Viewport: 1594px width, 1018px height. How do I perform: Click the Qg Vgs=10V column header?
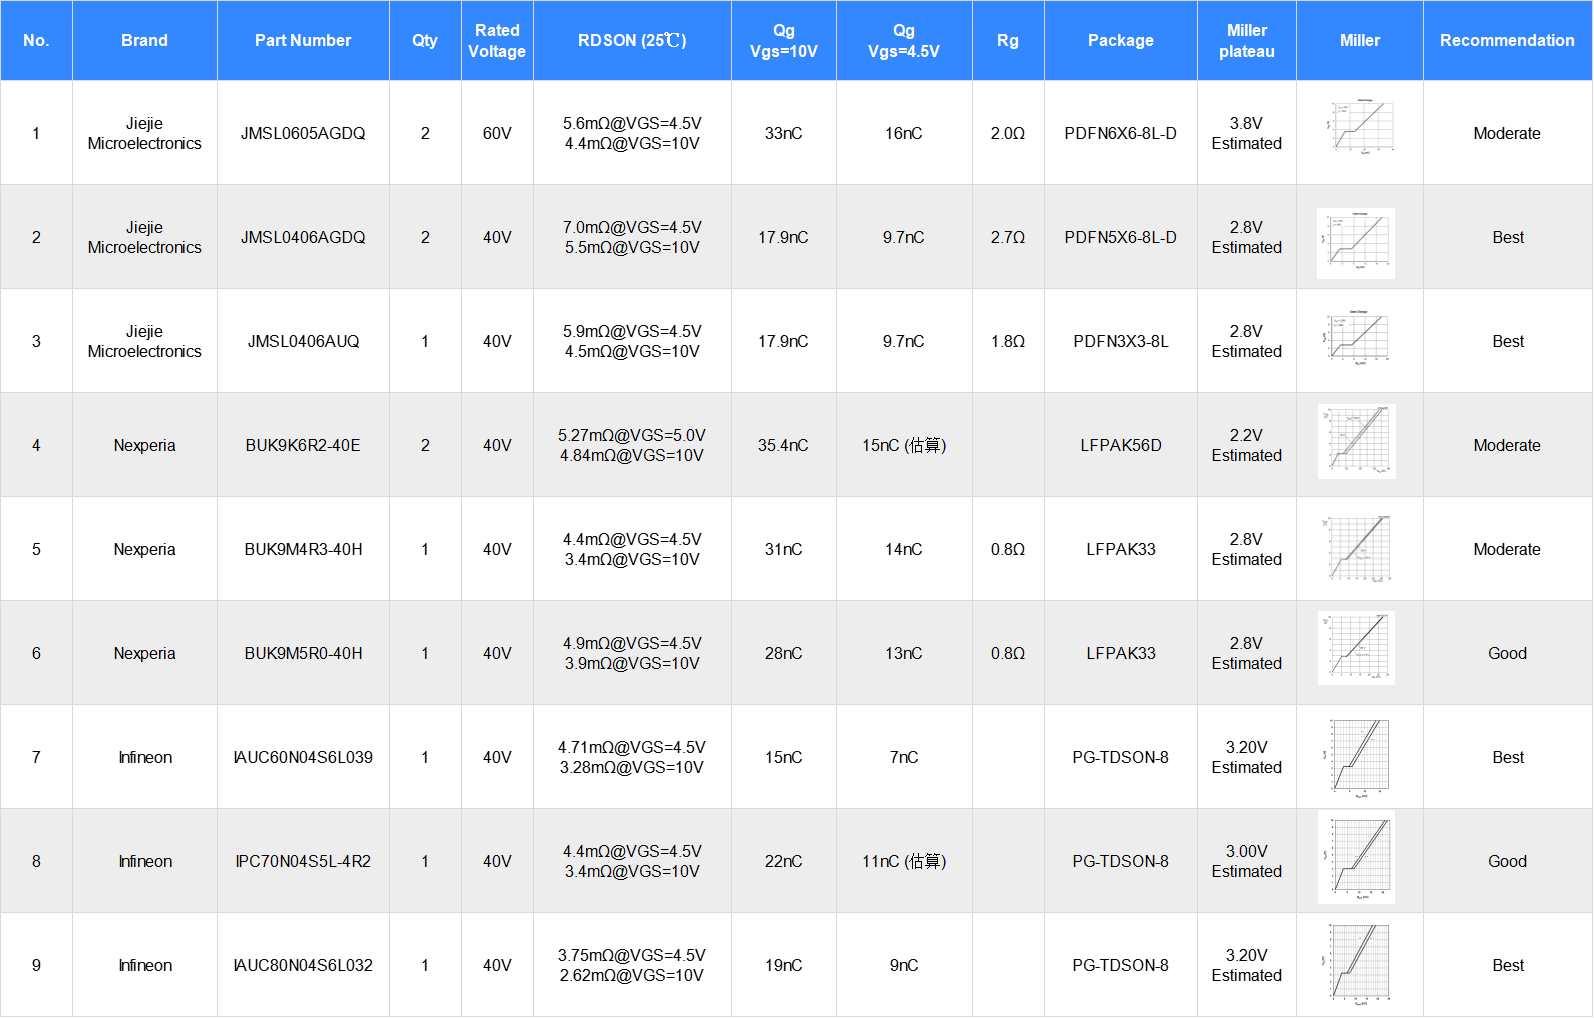tap(783, 40)
